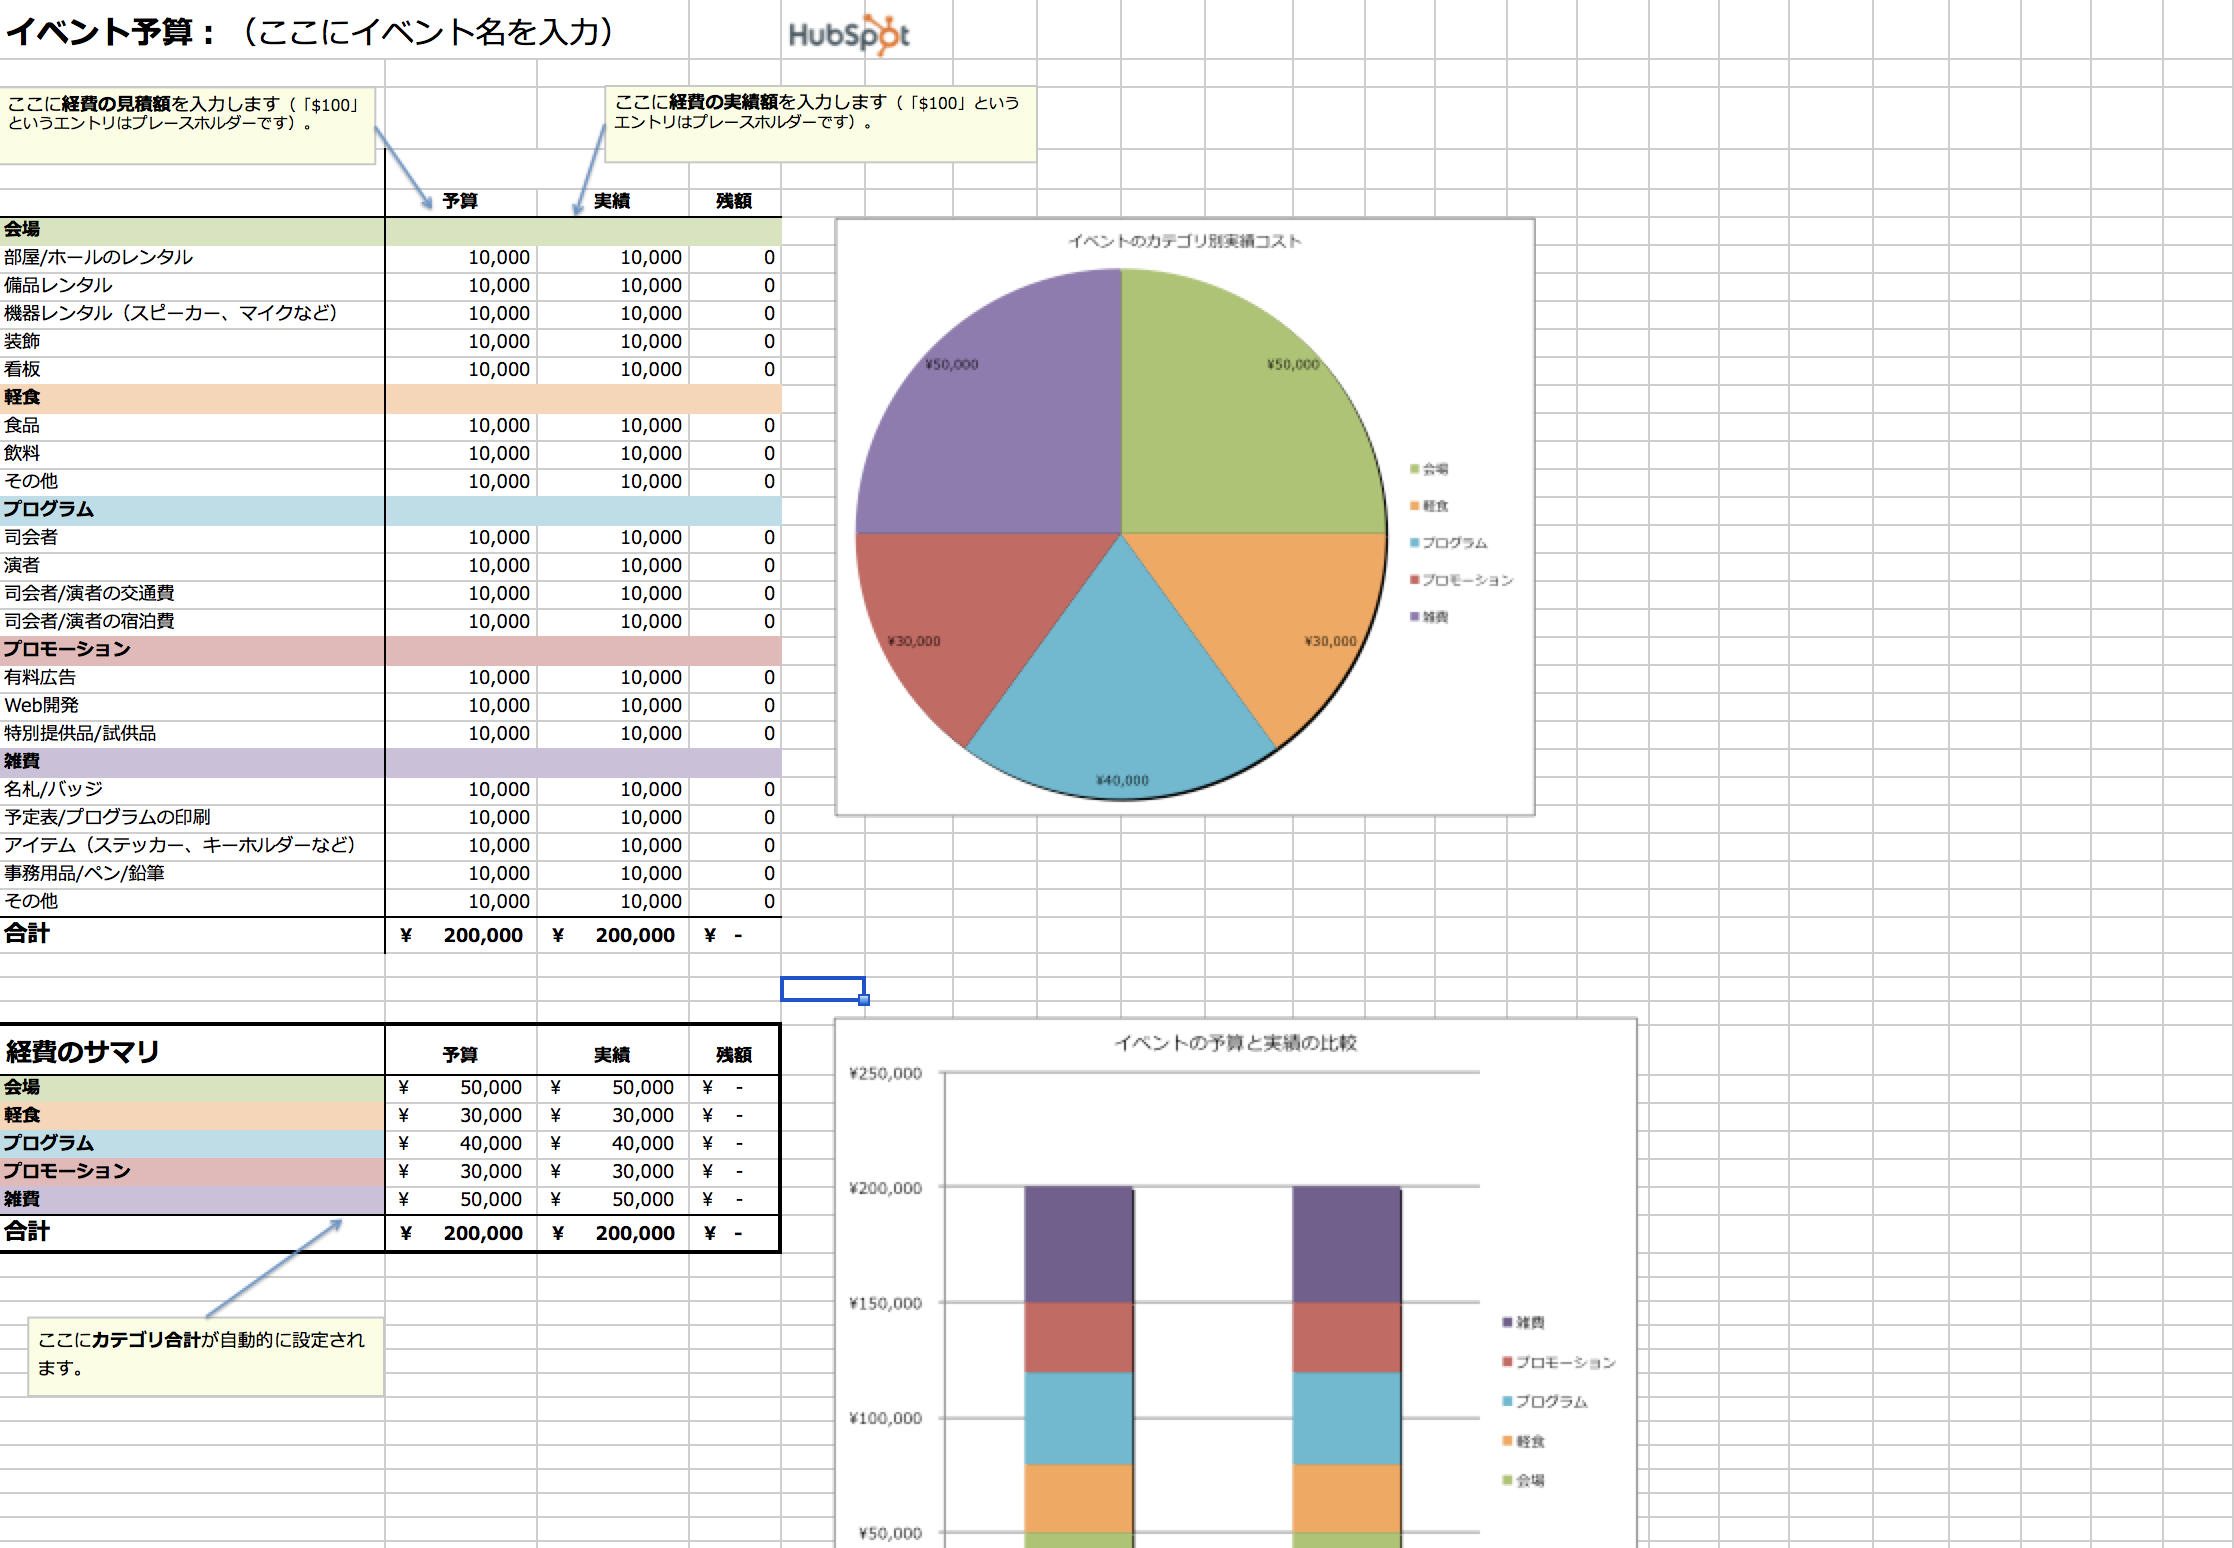Select the bar chart title イベントの予算と実績の比較

pos(1235,1043)
